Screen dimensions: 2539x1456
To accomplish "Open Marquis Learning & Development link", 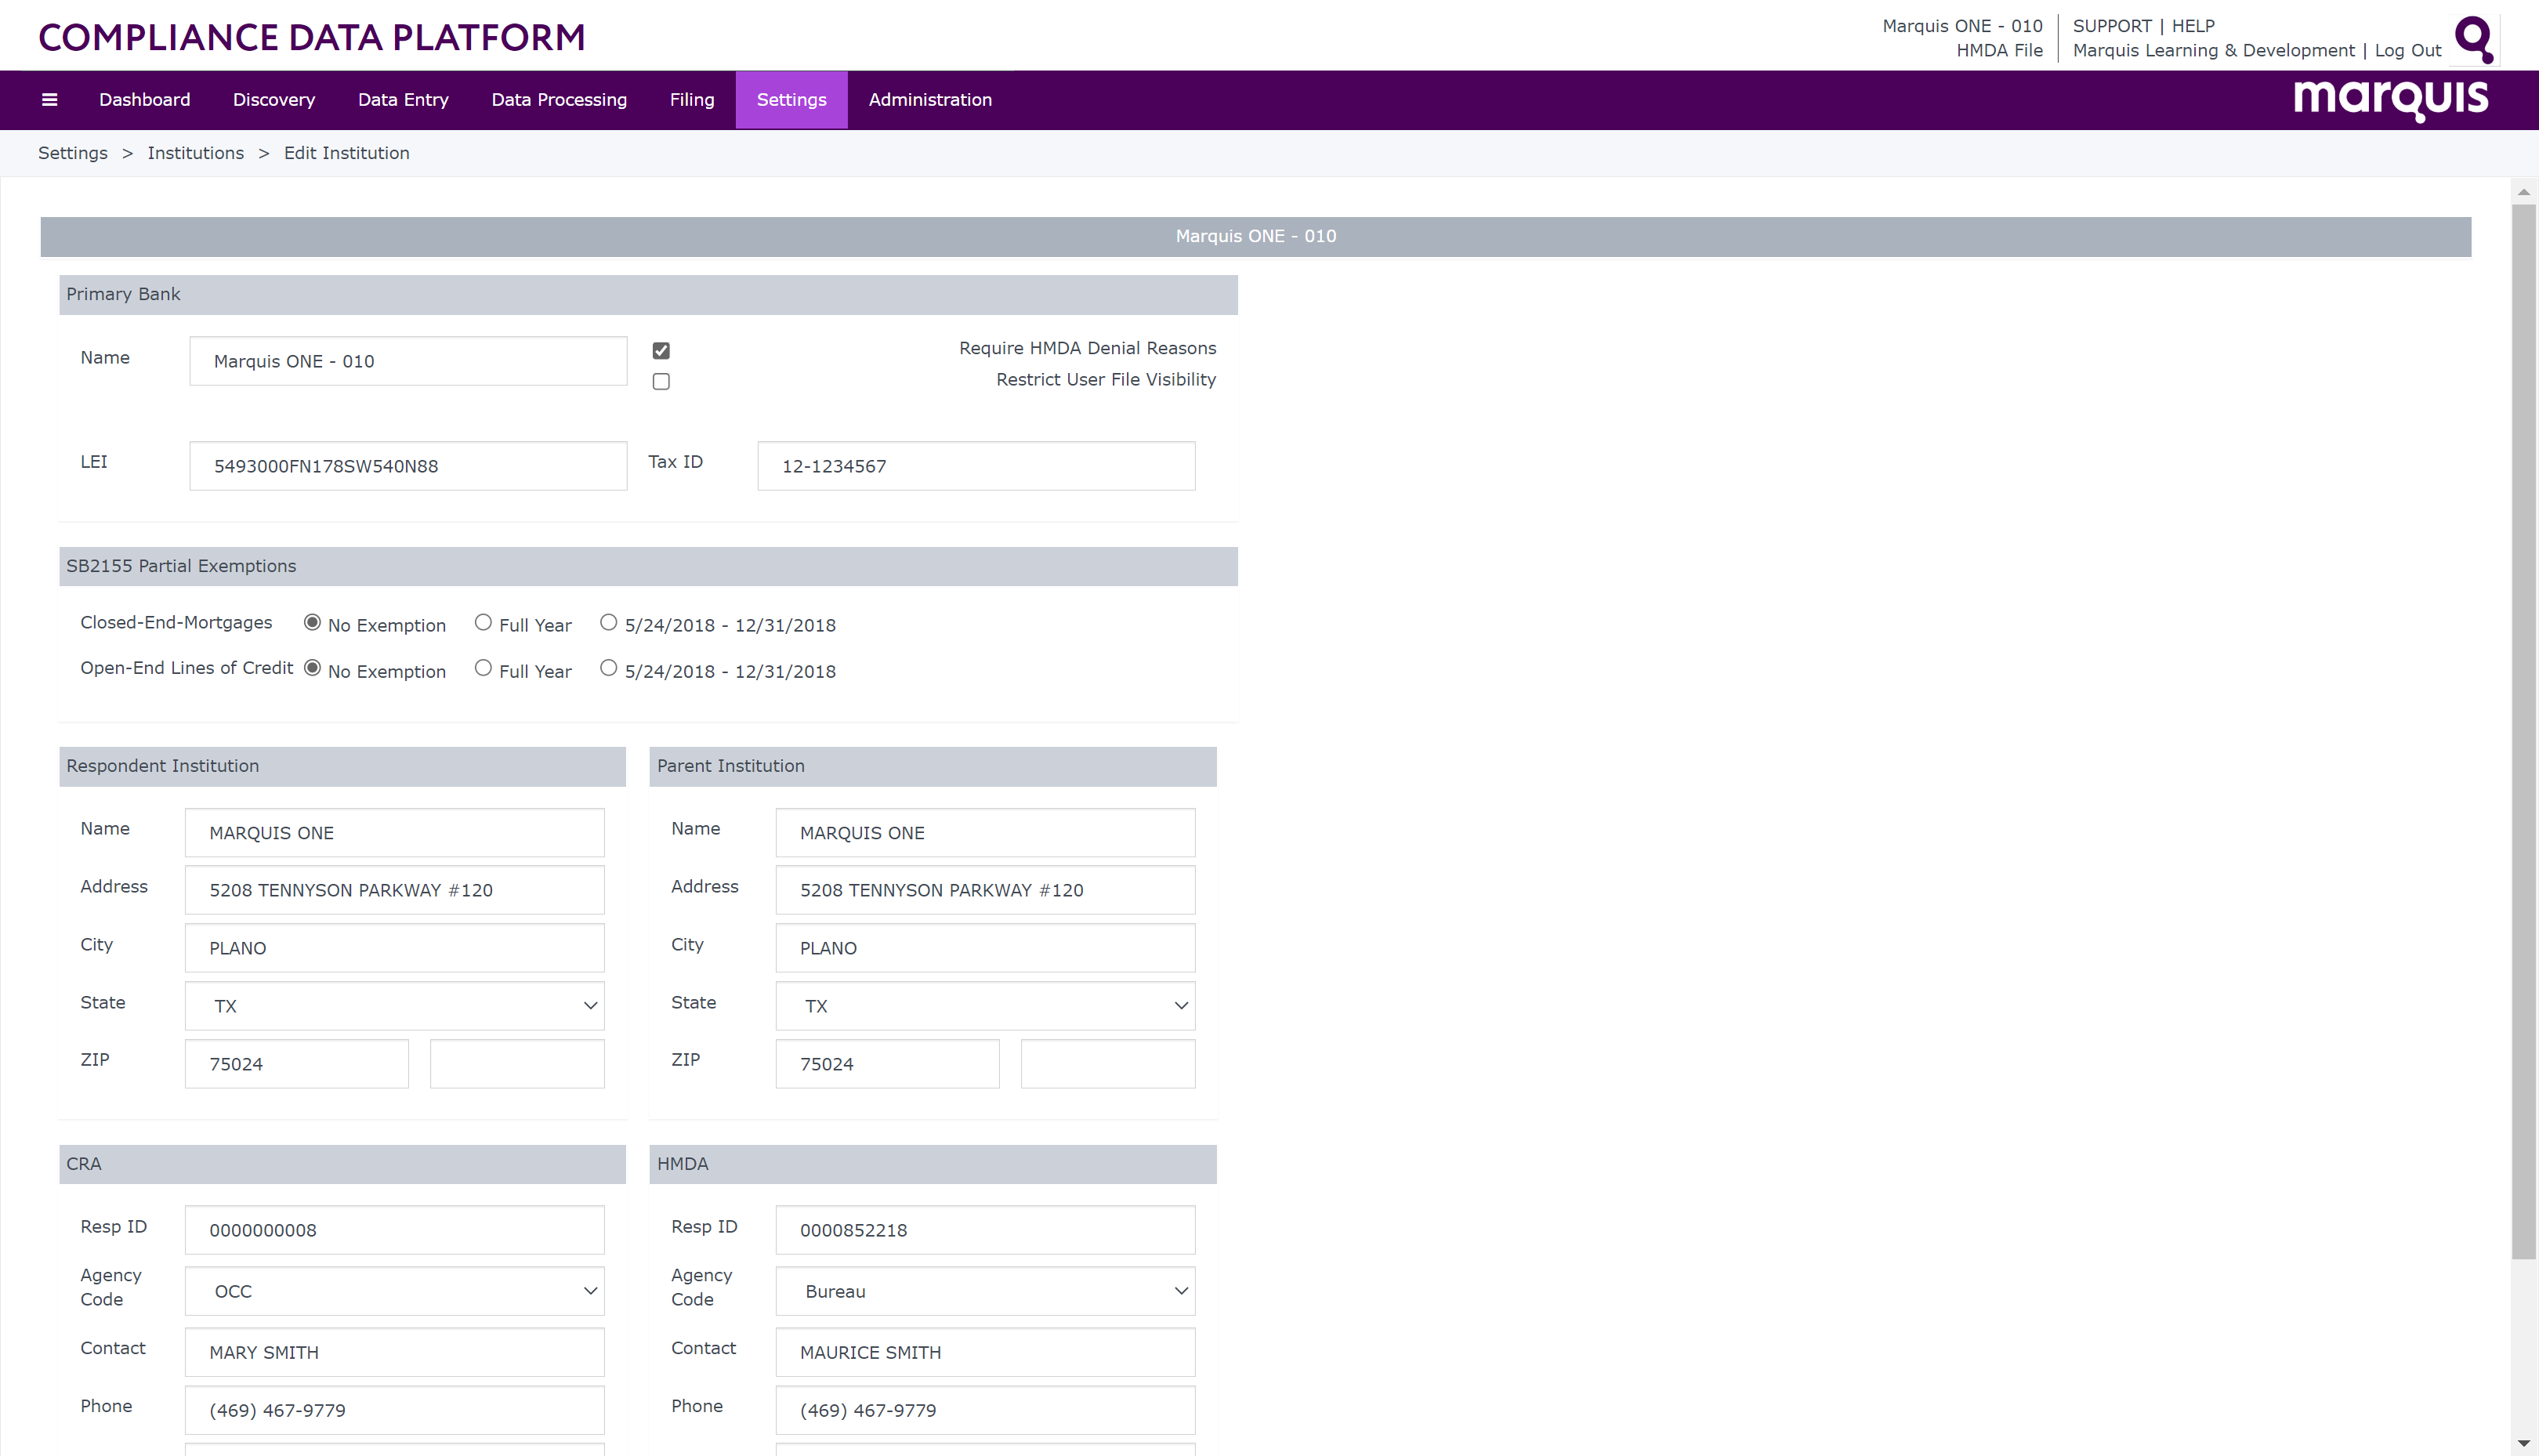I will point(2214,50).
